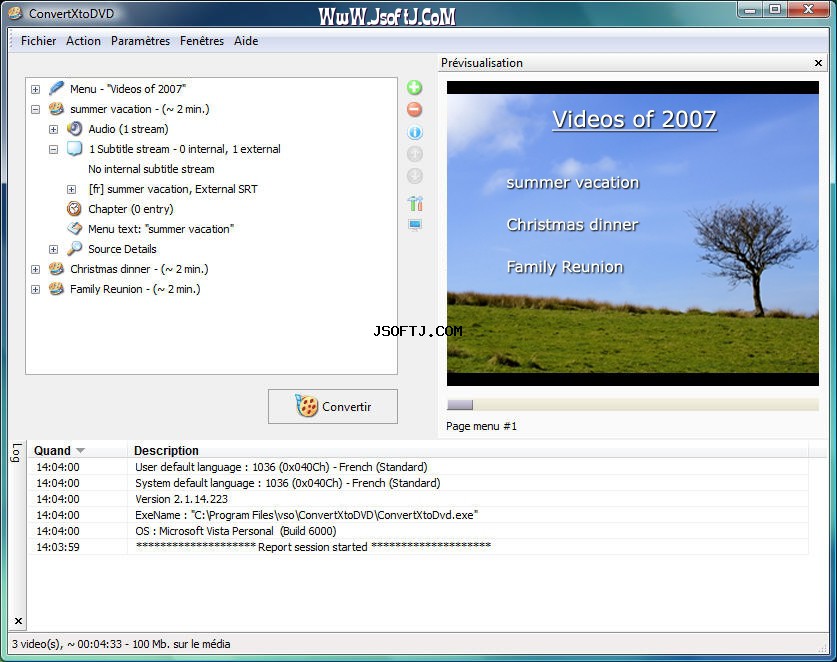The width and height of the screenshot is (837, 662).
Task: Click the film reel icon for summer vacation
Action: pyautogui.click(x=56, y=109)
